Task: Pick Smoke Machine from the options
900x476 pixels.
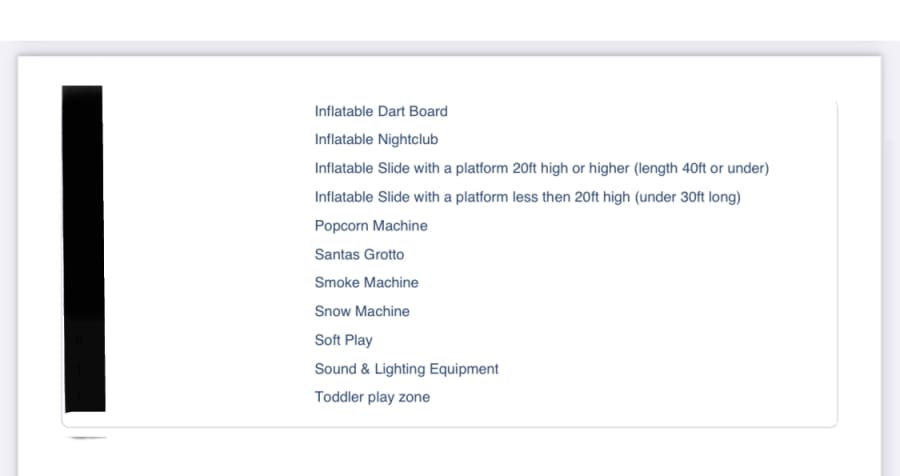Action: (x=366, y=283)
